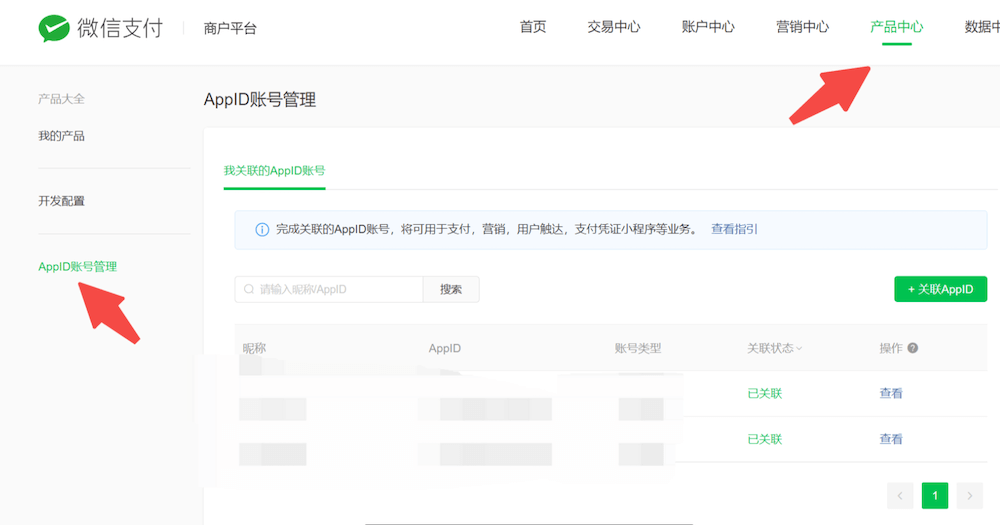Focus the 请输入昵称/AppID search field

tap(338, 290)
